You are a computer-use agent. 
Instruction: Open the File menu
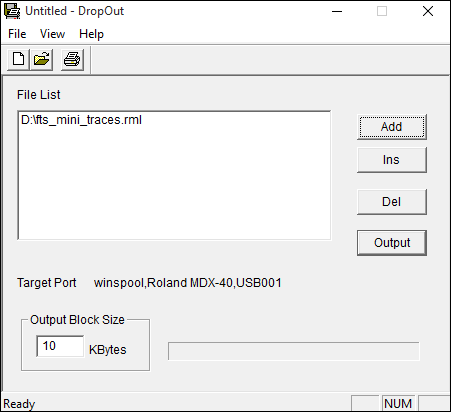pyautogui.click(x=17, y=34)
